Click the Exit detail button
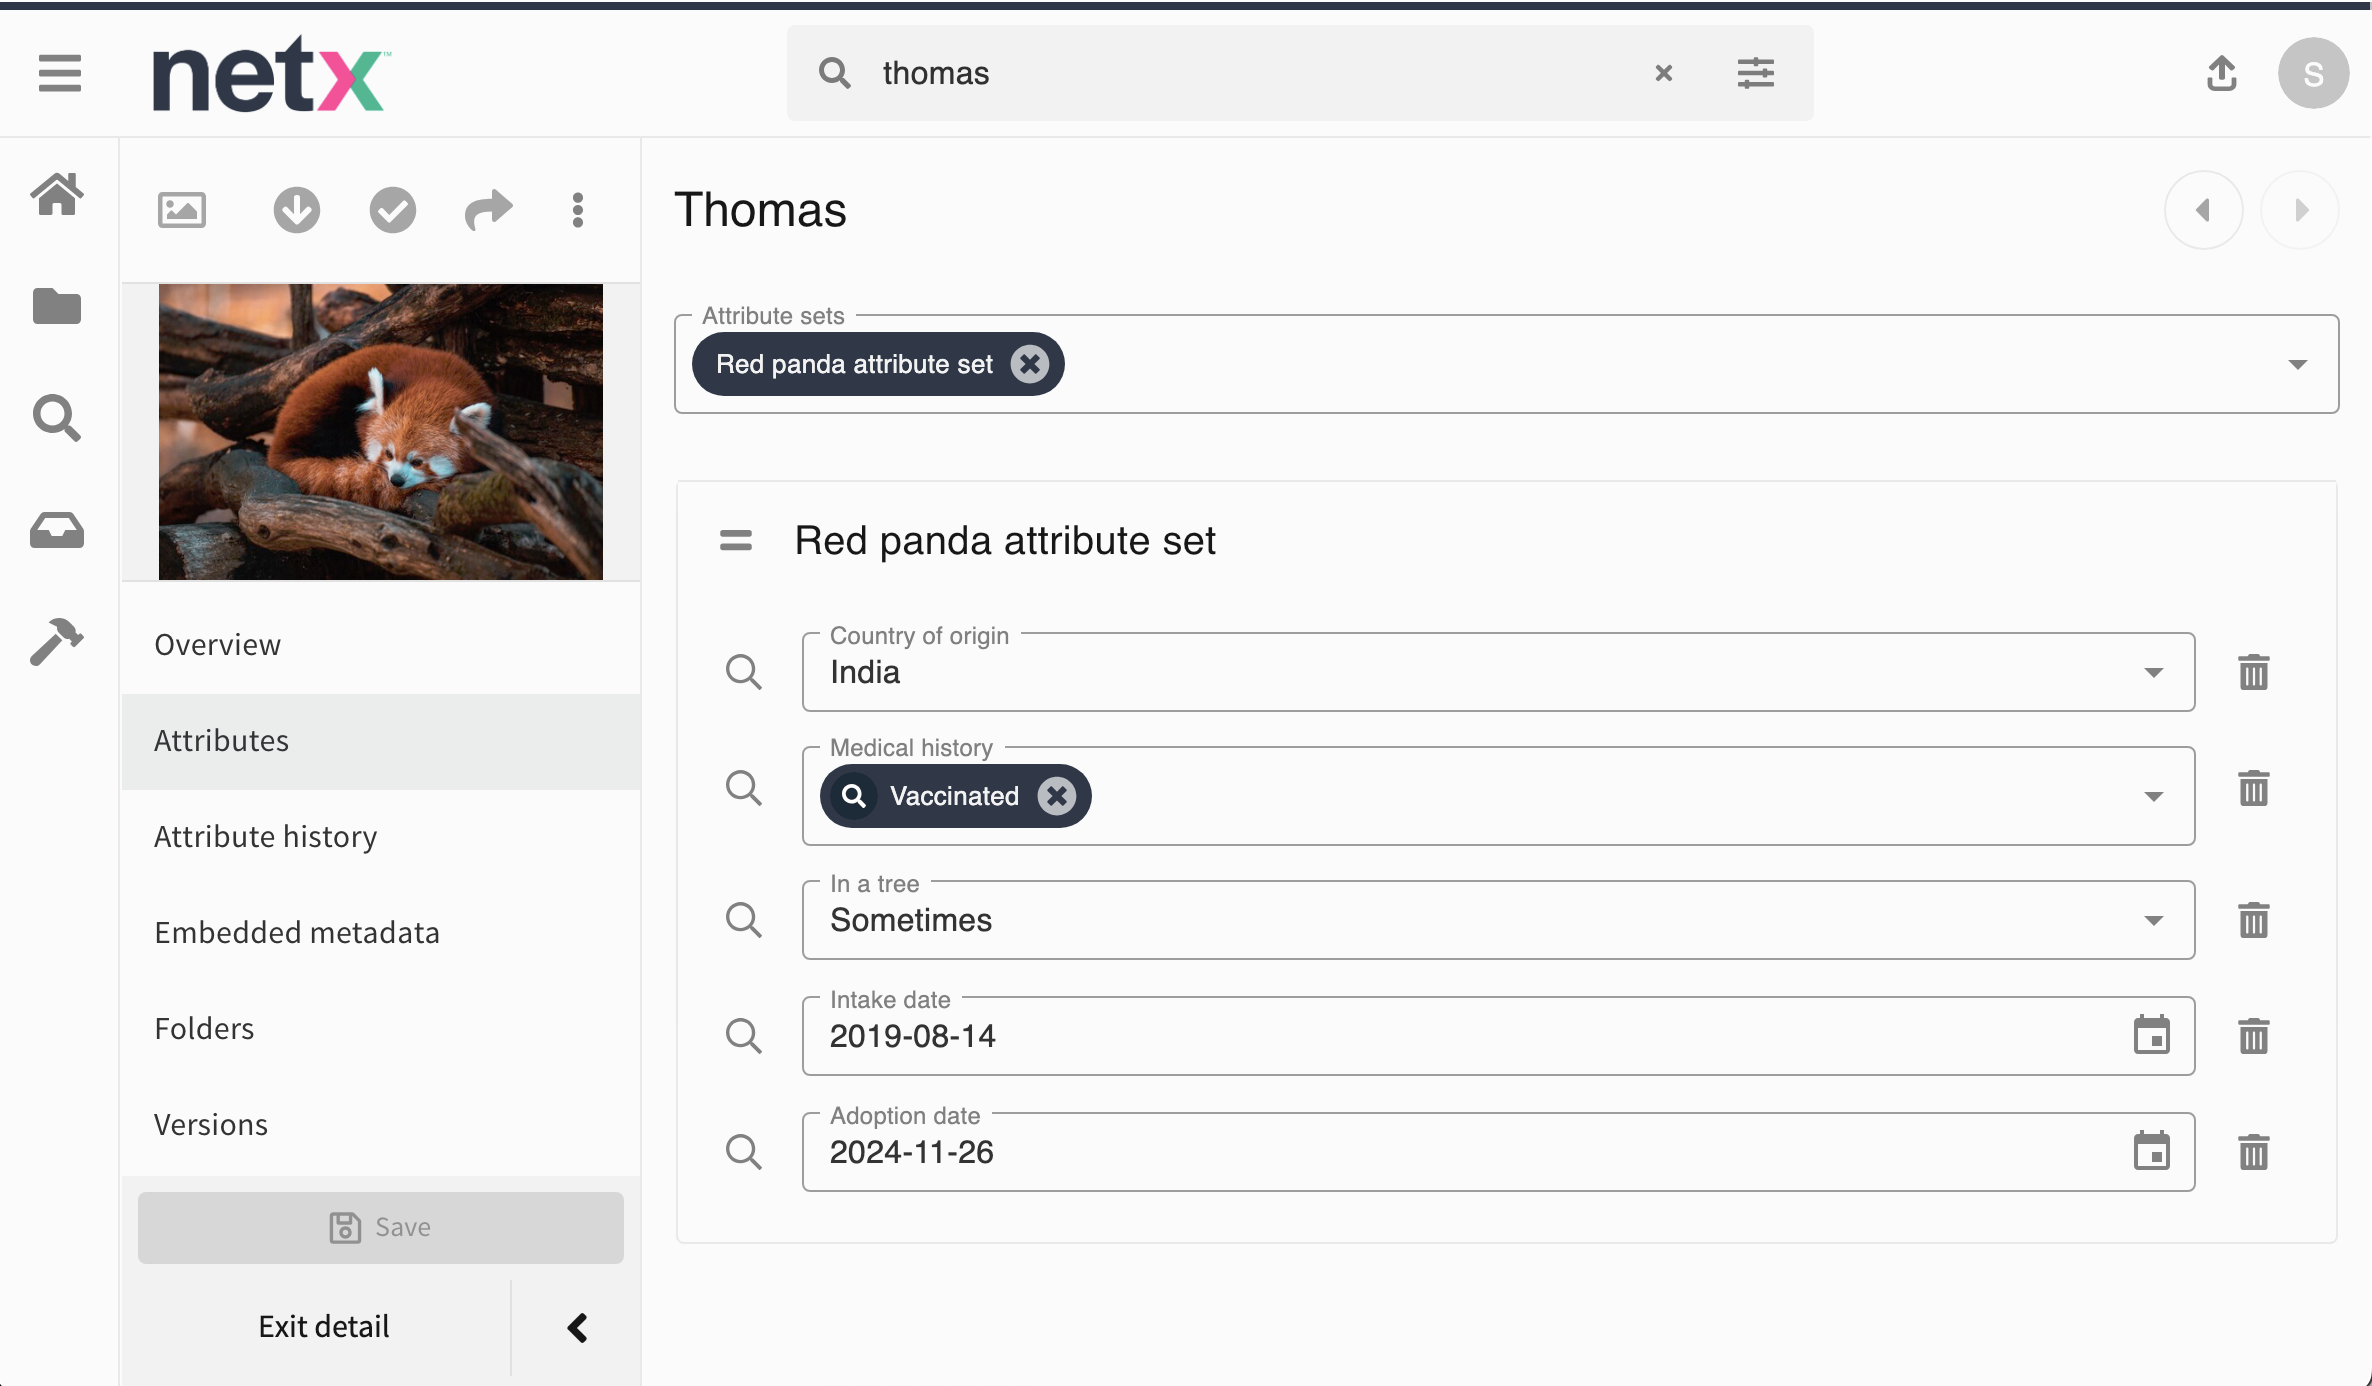This screenshot has width=2372, height=1386. [x=324, y=1327]
